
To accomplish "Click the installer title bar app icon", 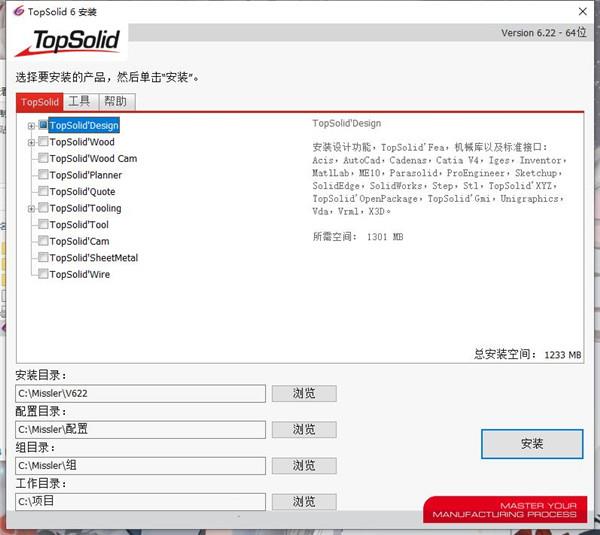I will [x=18, y=11].
